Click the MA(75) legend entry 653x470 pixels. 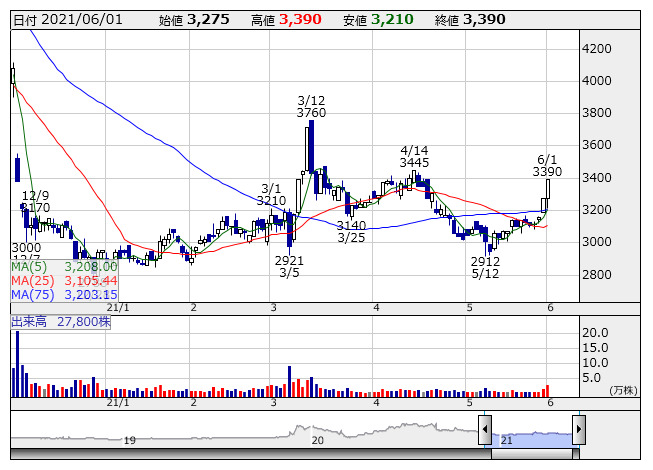pos(64,294)
